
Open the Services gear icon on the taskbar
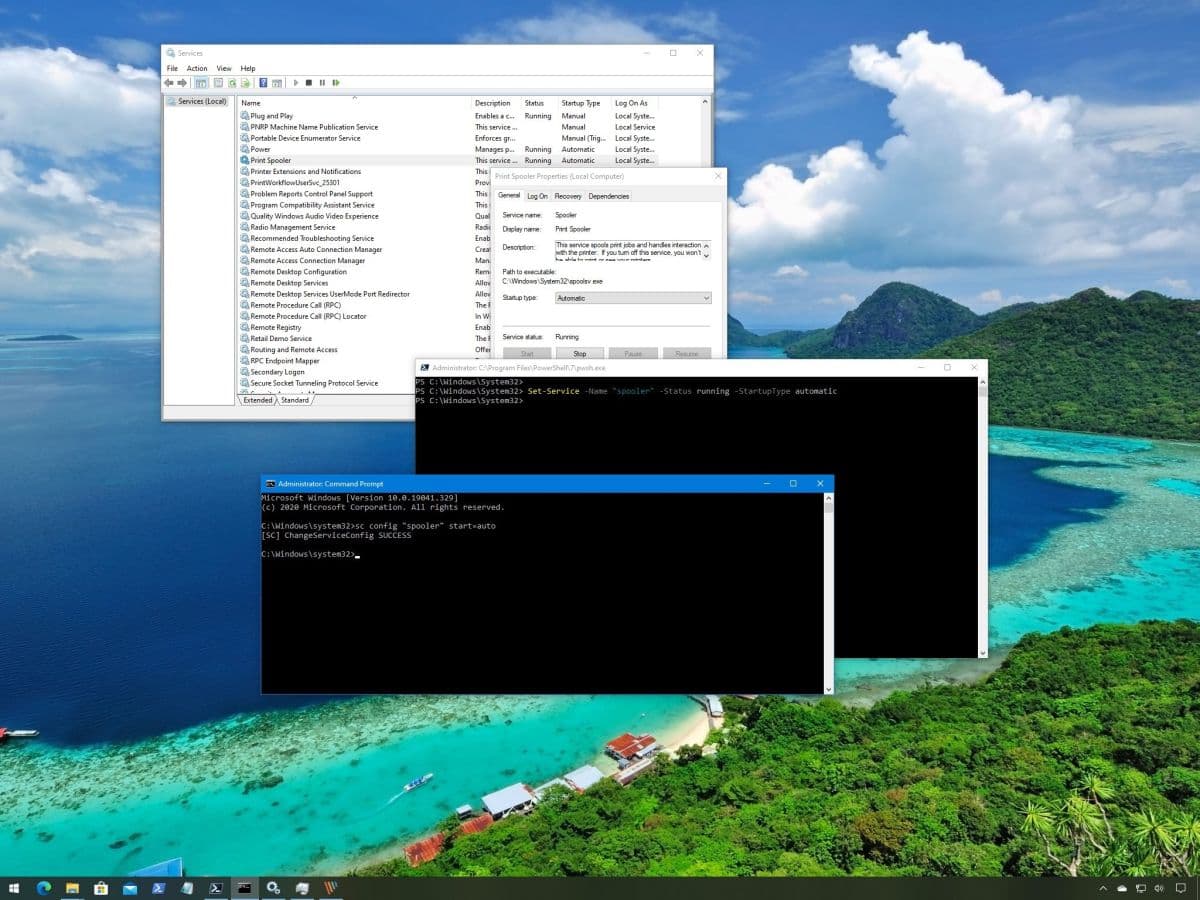pos(273,887)
